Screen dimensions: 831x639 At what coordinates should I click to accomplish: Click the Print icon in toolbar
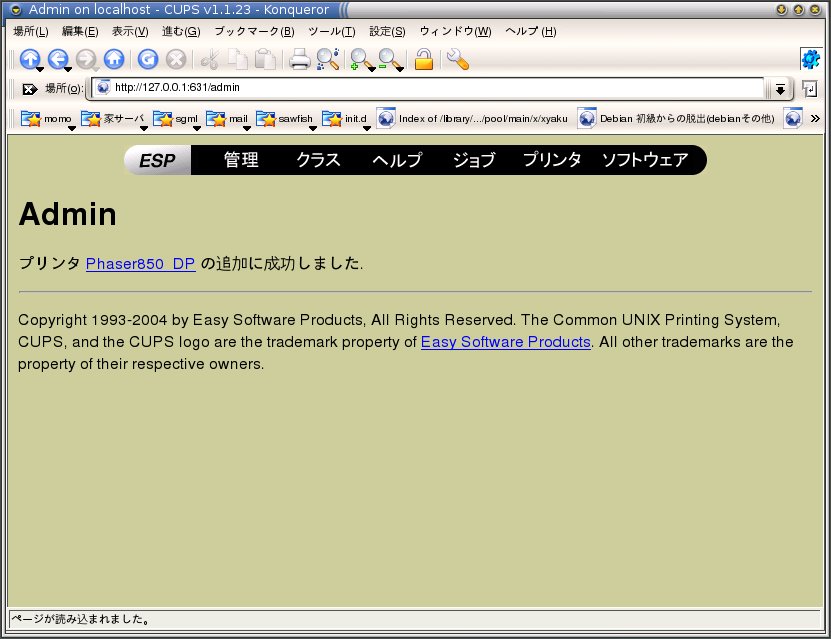pyautogui.click(x=299, y=59)
